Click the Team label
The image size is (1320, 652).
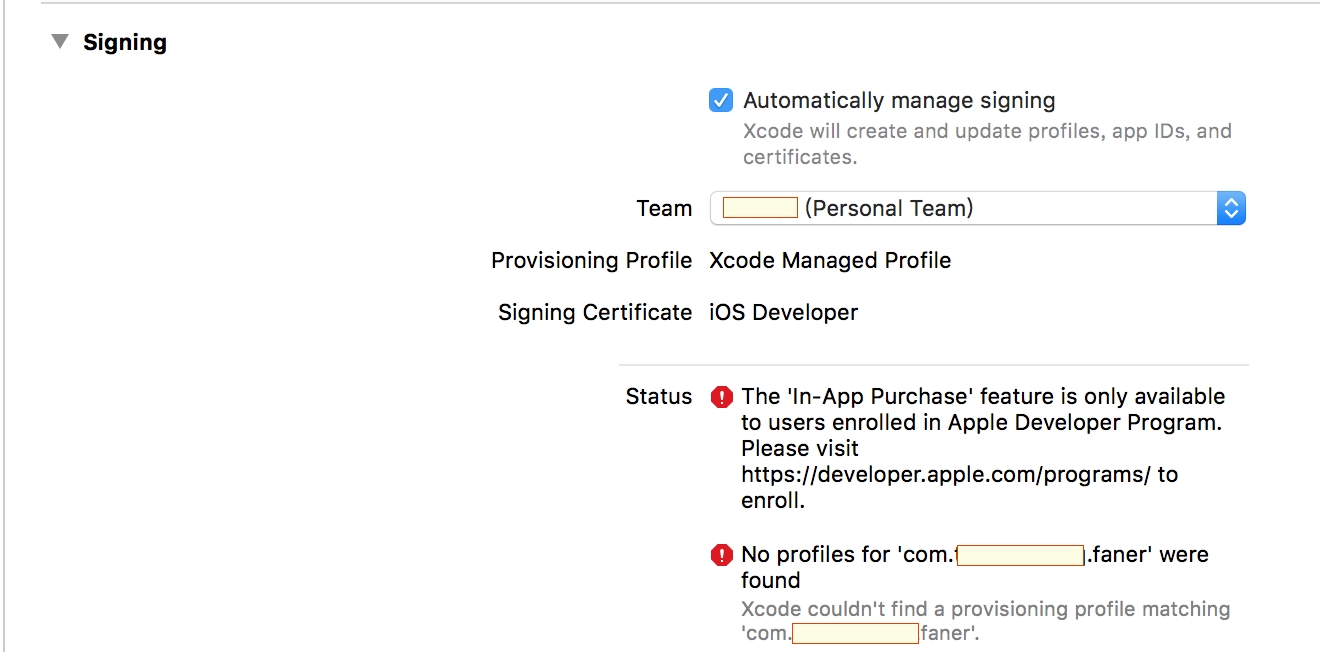point(664,208)
